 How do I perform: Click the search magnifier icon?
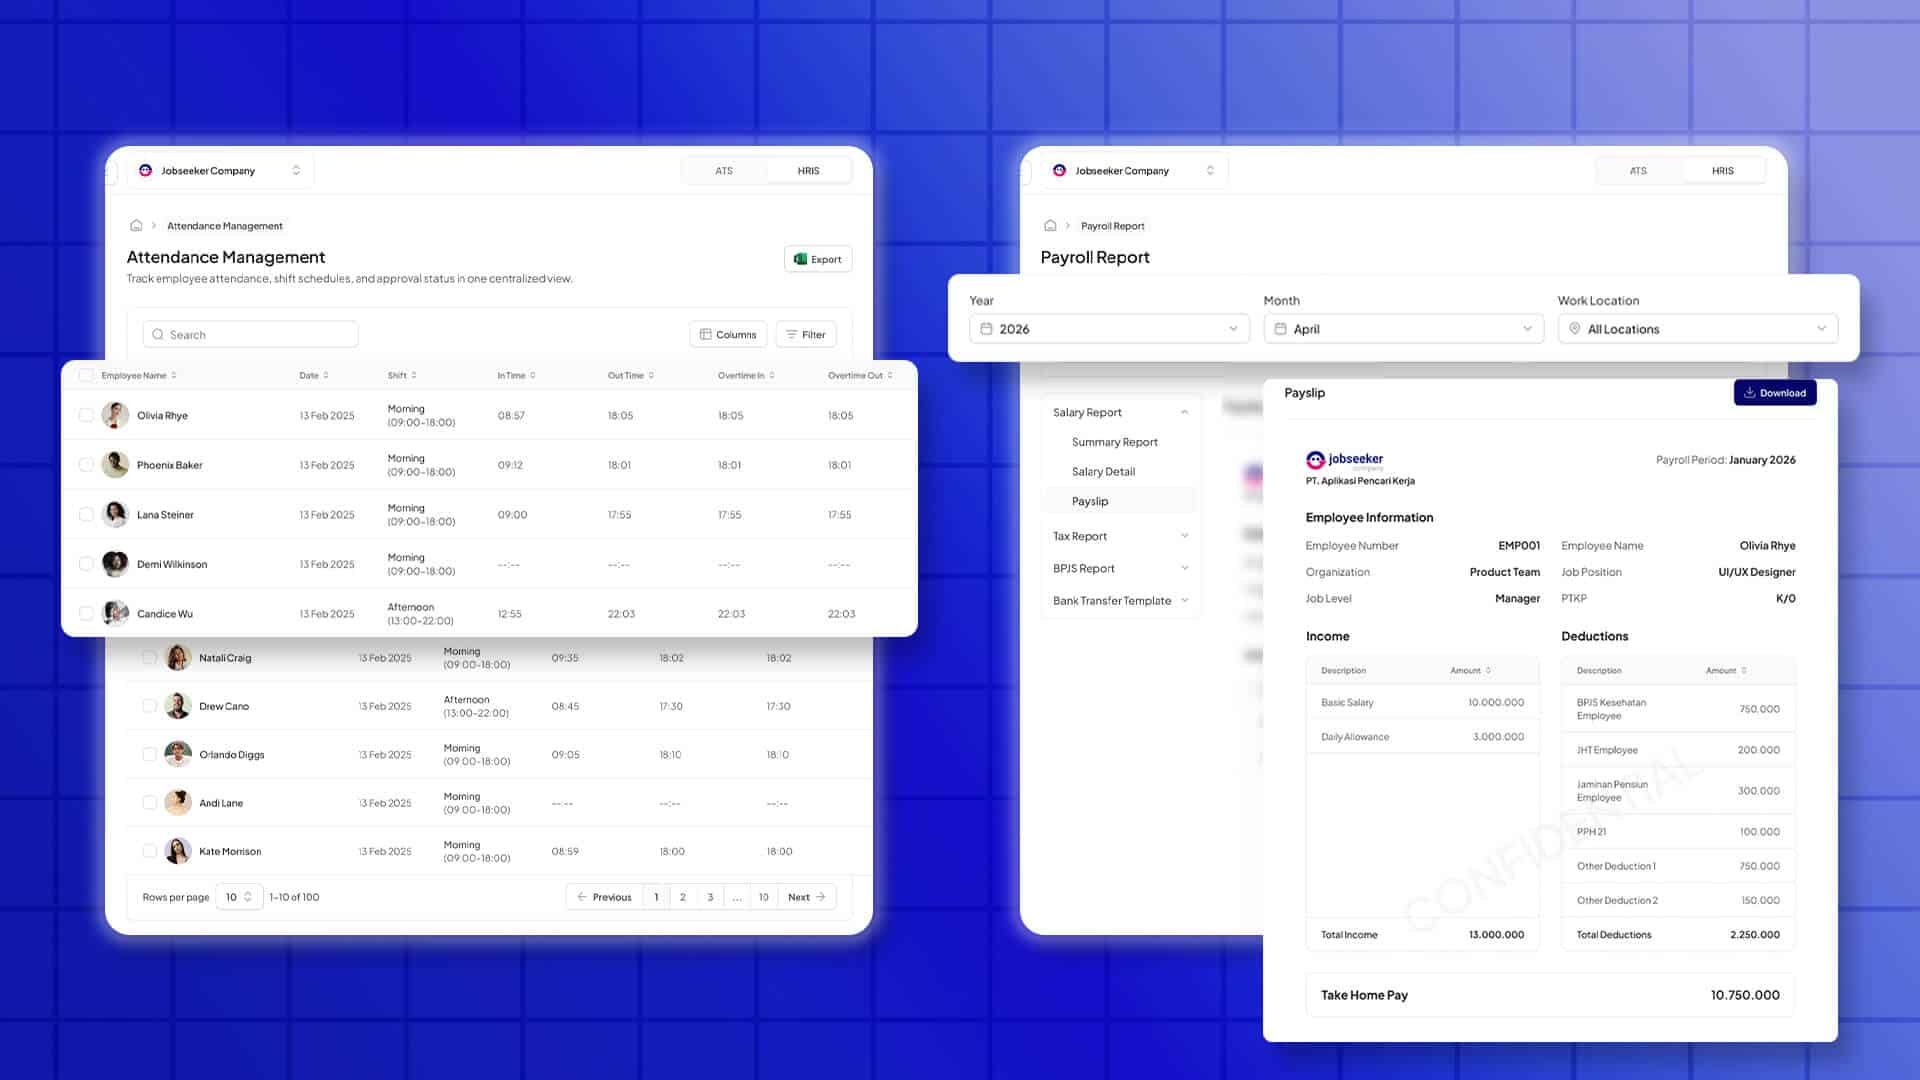[158, 335]
